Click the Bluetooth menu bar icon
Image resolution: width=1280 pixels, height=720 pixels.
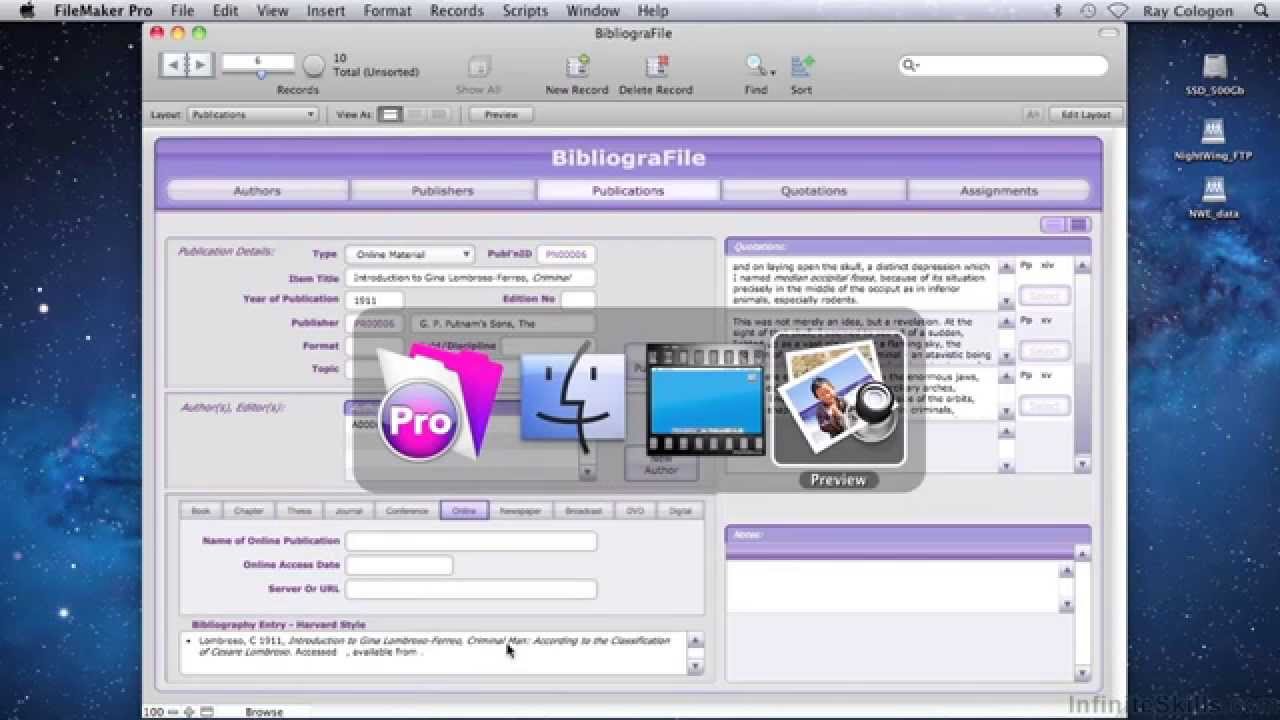pyautogui.click(x=1058, y=11)
